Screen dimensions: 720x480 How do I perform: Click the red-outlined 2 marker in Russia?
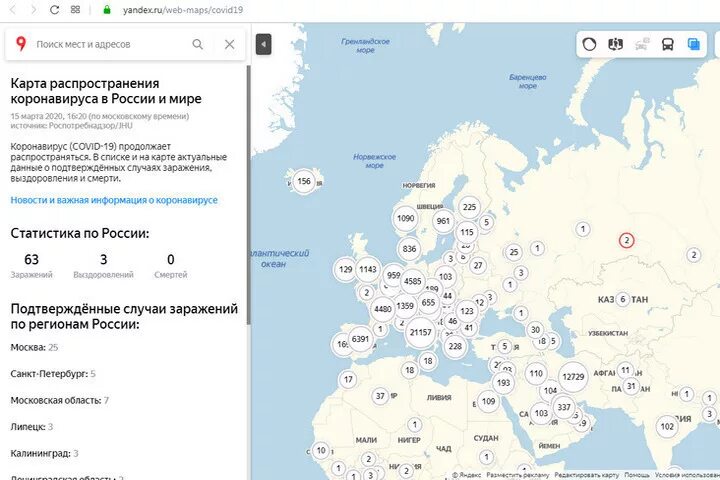coord(626,240)
